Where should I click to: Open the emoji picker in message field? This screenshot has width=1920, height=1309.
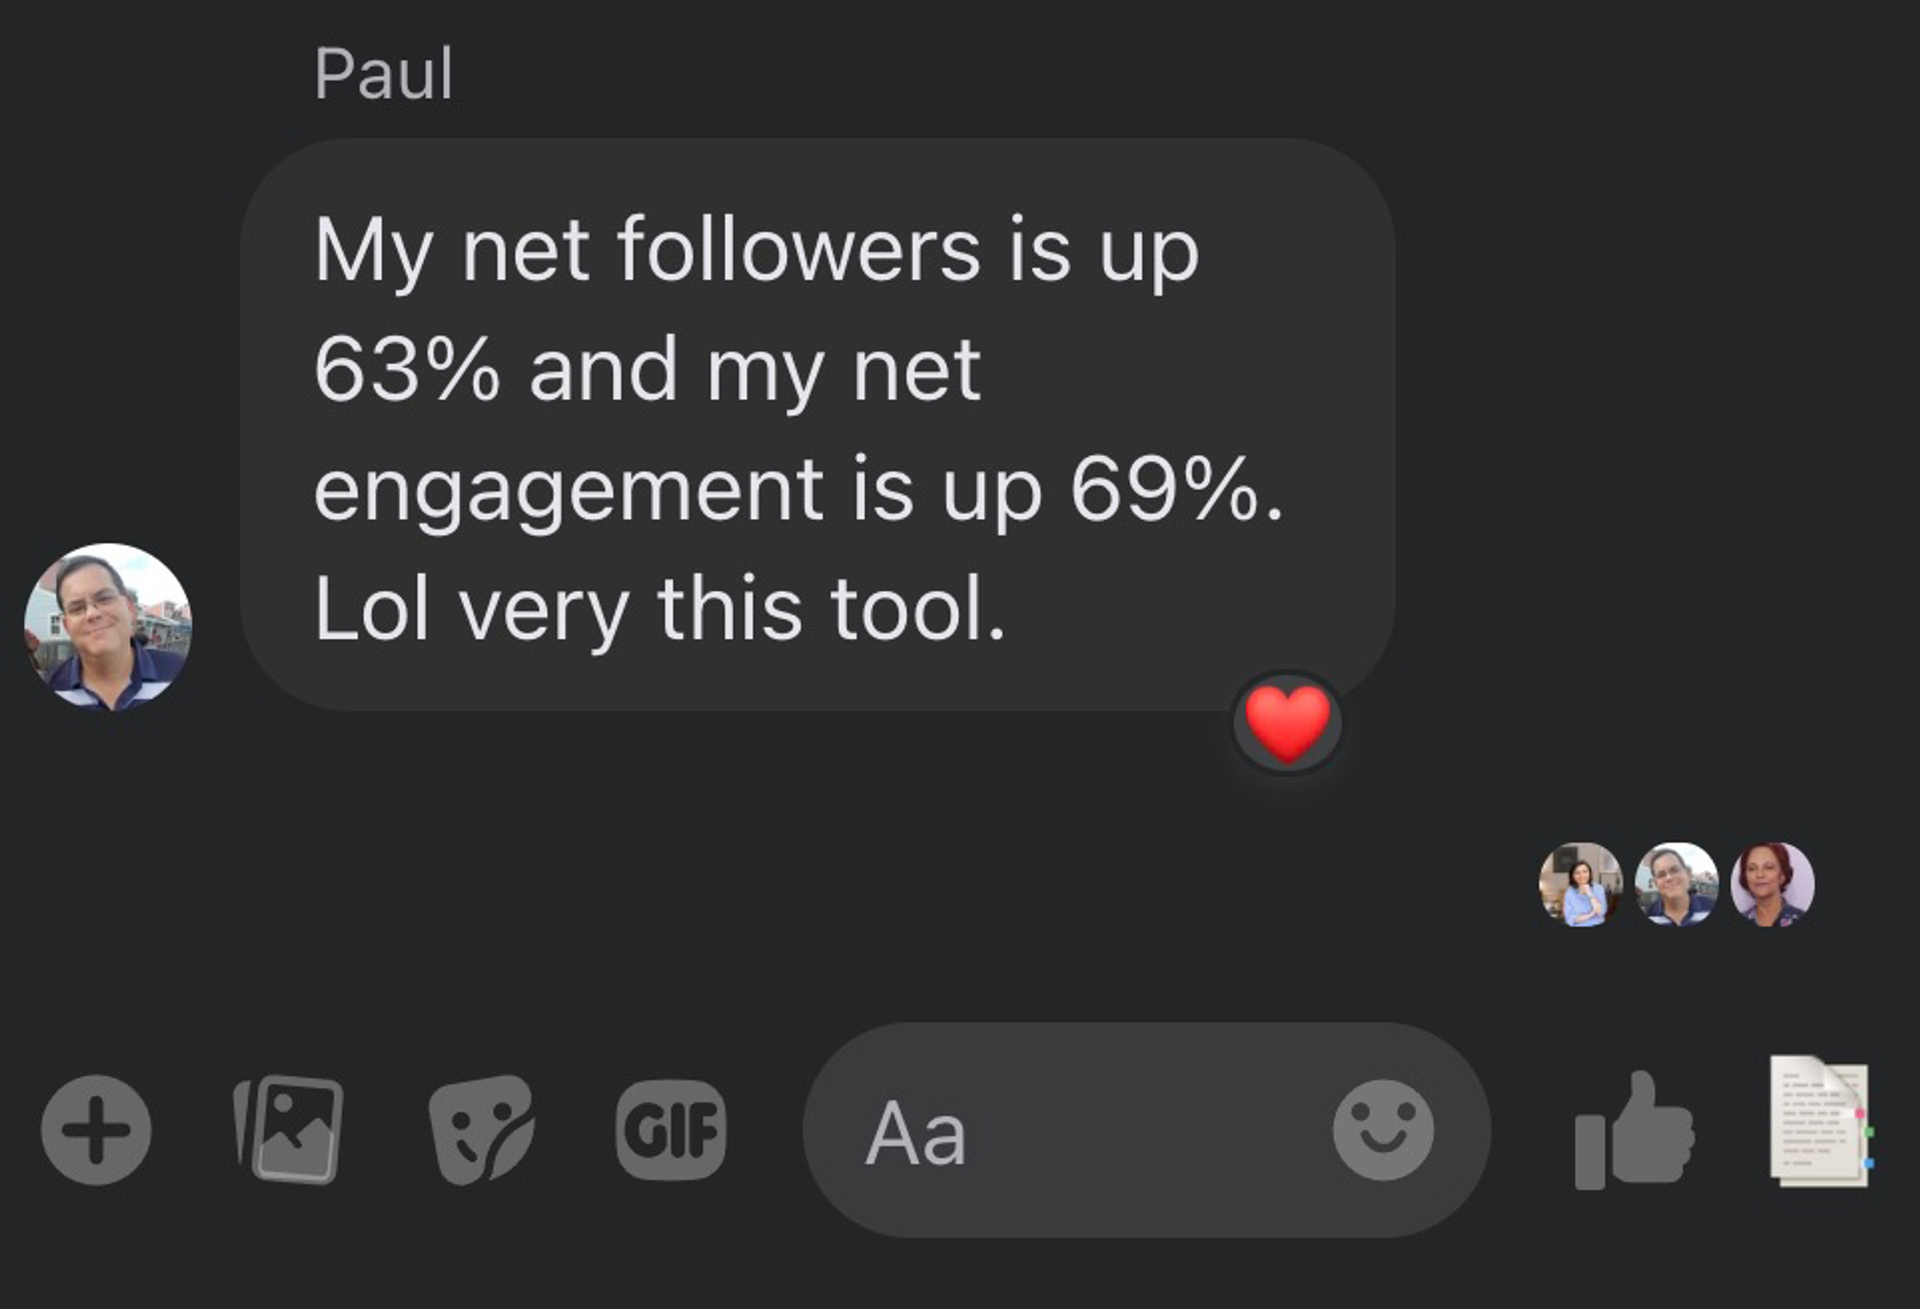pos(1383,1130)
